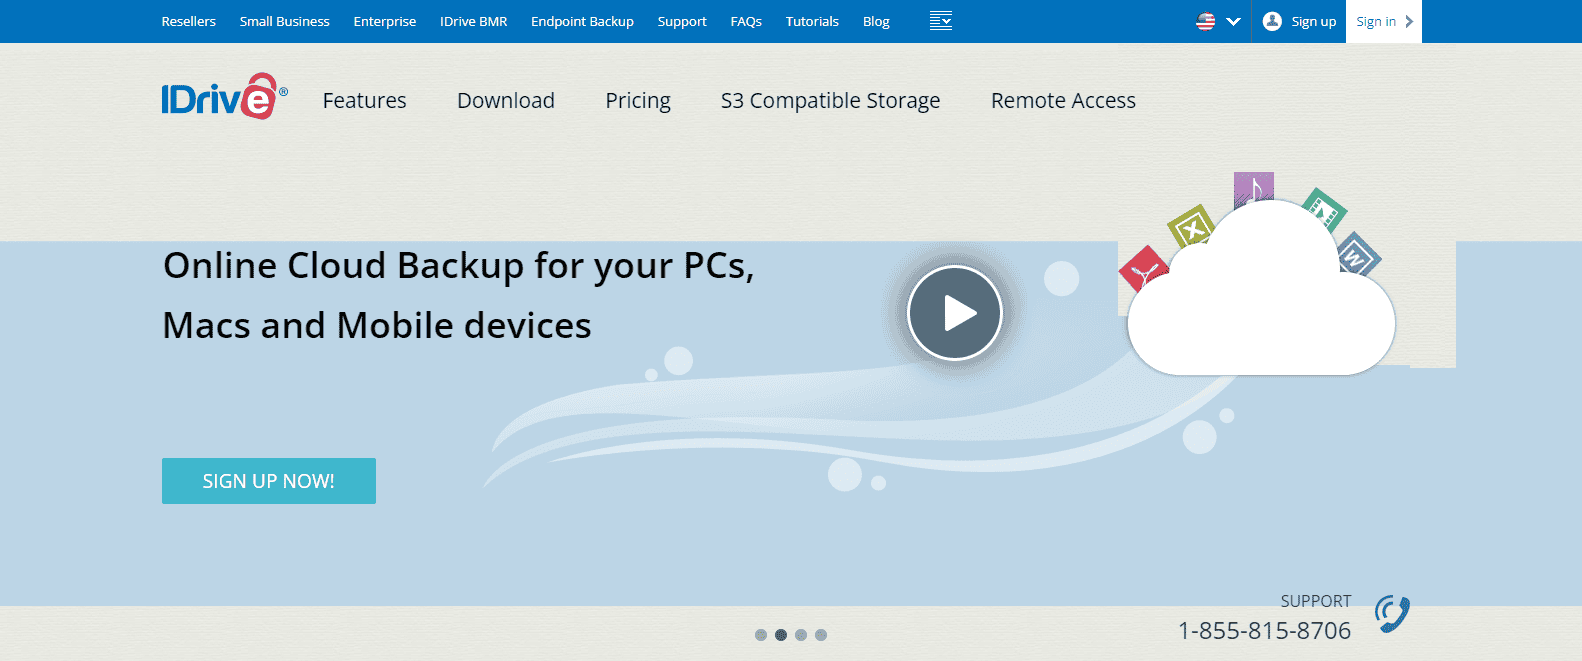Click the Excel file icon on the cloud

[1192, 228]
